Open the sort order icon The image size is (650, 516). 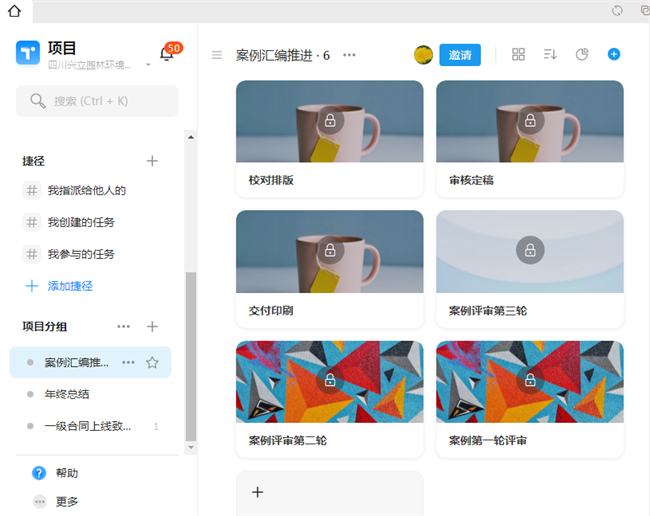click(x=550, y=54)
